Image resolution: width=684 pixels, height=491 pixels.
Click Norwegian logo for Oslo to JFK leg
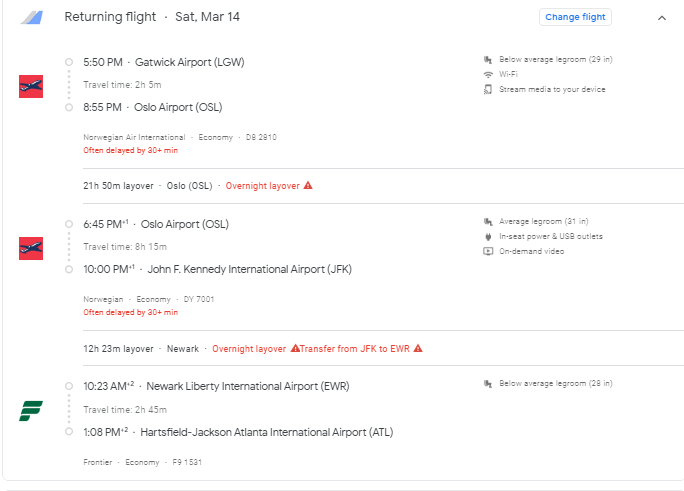pos(31,248)
